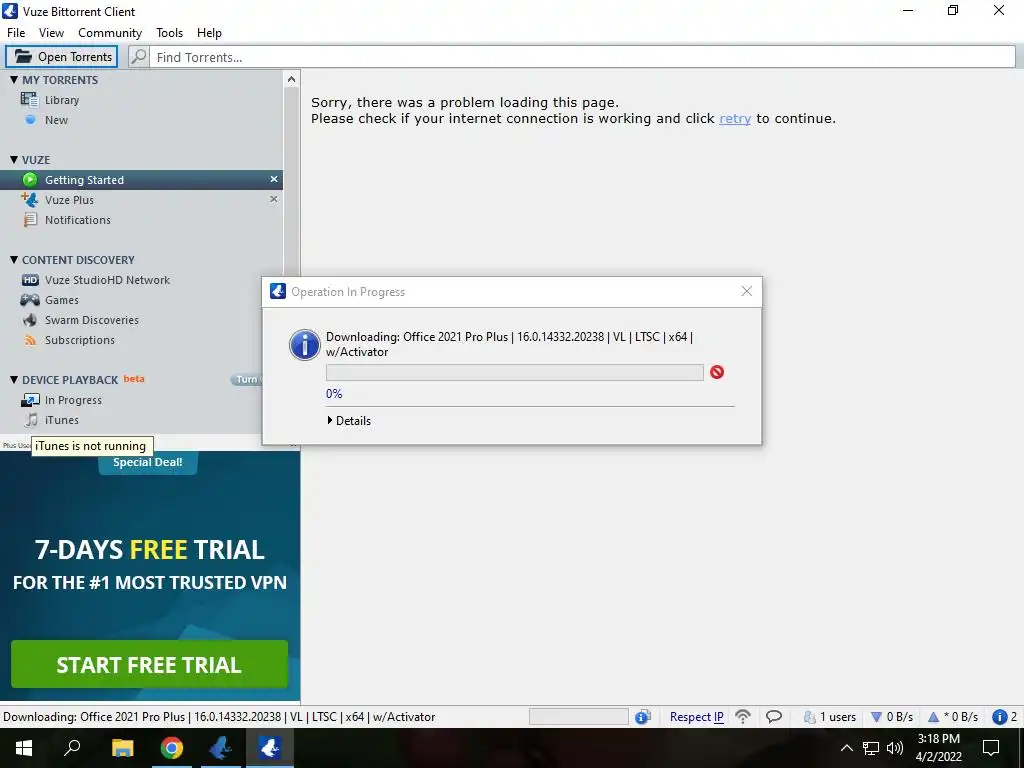
Task: Open the View menu
Action: 51,33
